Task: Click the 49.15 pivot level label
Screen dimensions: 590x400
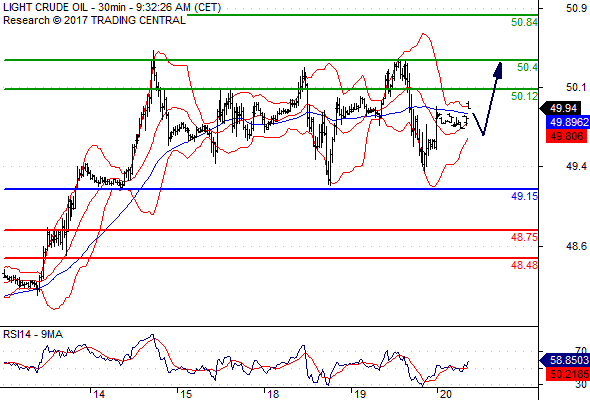Action: tap(524, 196)
